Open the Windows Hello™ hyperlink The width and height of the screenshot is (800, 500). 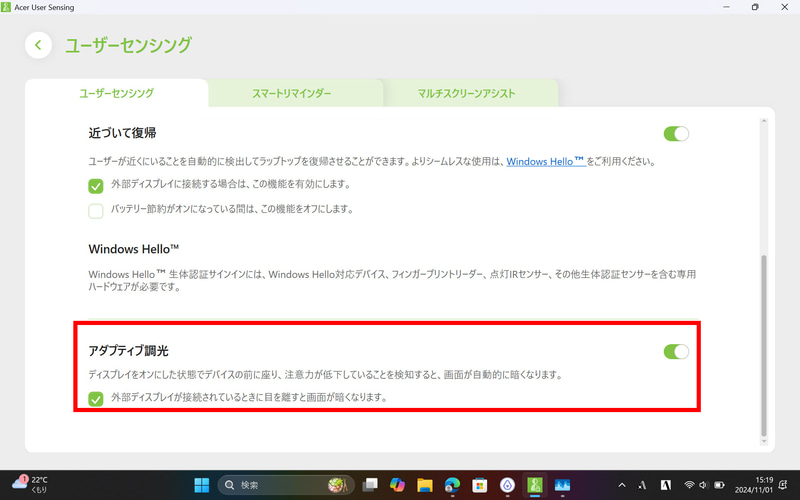pos(546,161)
